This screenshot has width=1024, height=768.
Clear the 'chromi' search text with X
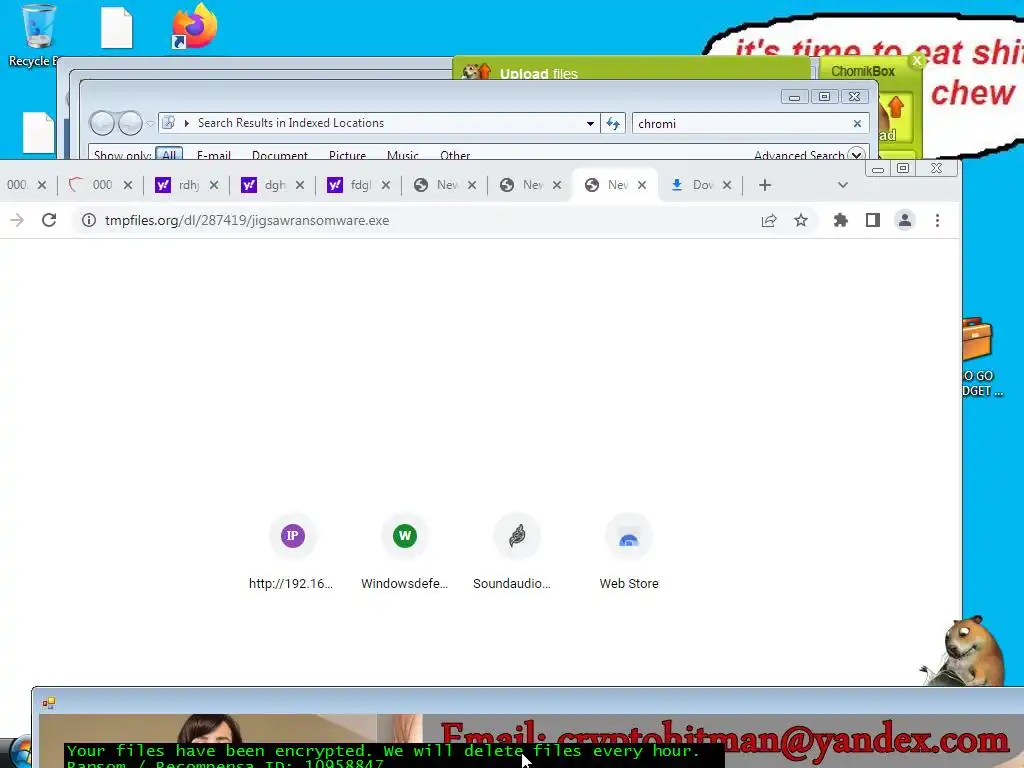point(857,123)
